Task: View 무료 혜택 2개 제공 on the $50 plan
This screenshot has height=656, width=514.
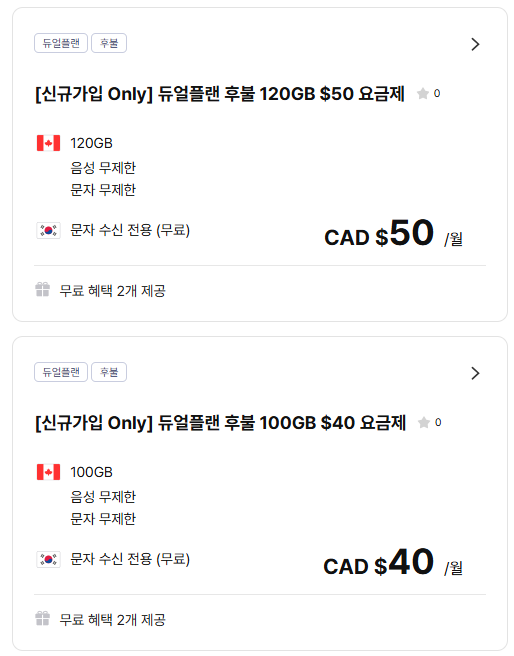Action: point(113,290)
